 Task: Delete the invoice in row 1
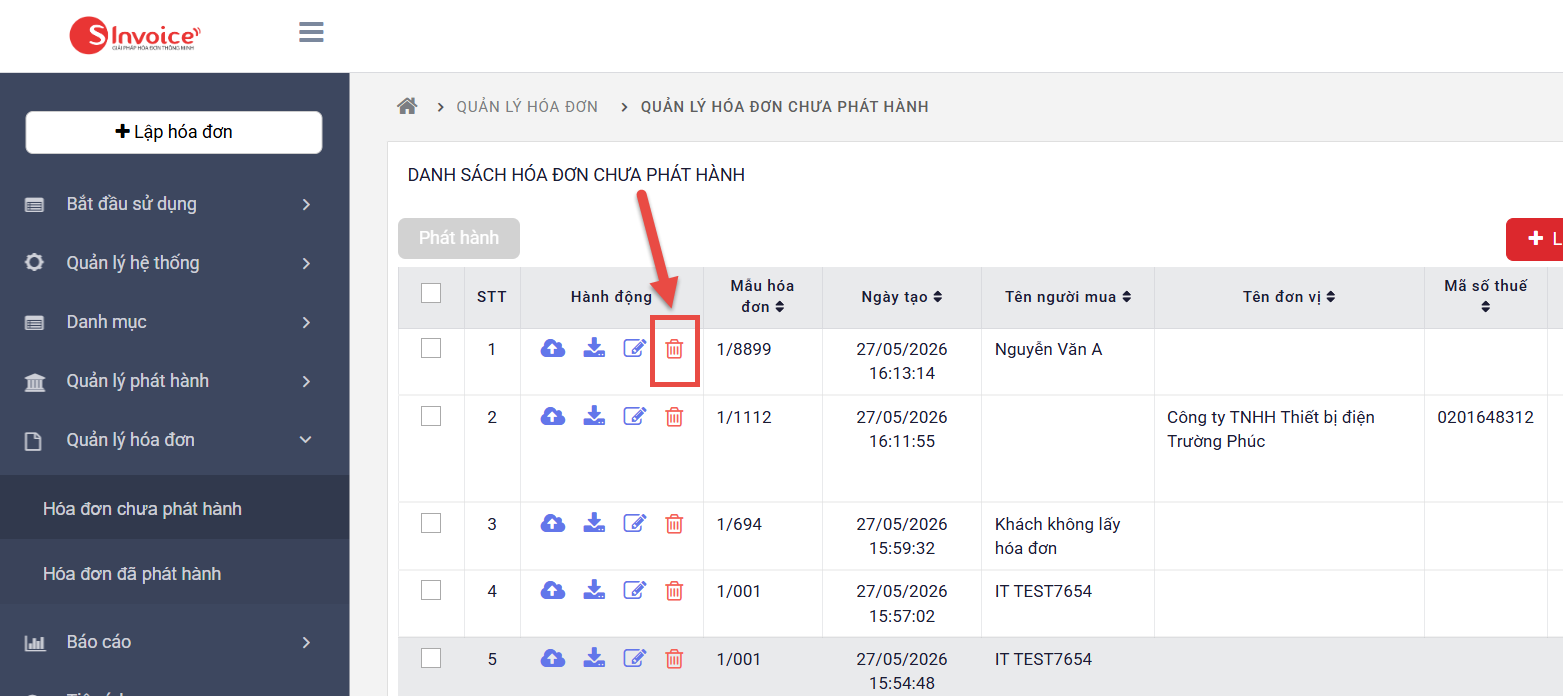click(675, 349)
